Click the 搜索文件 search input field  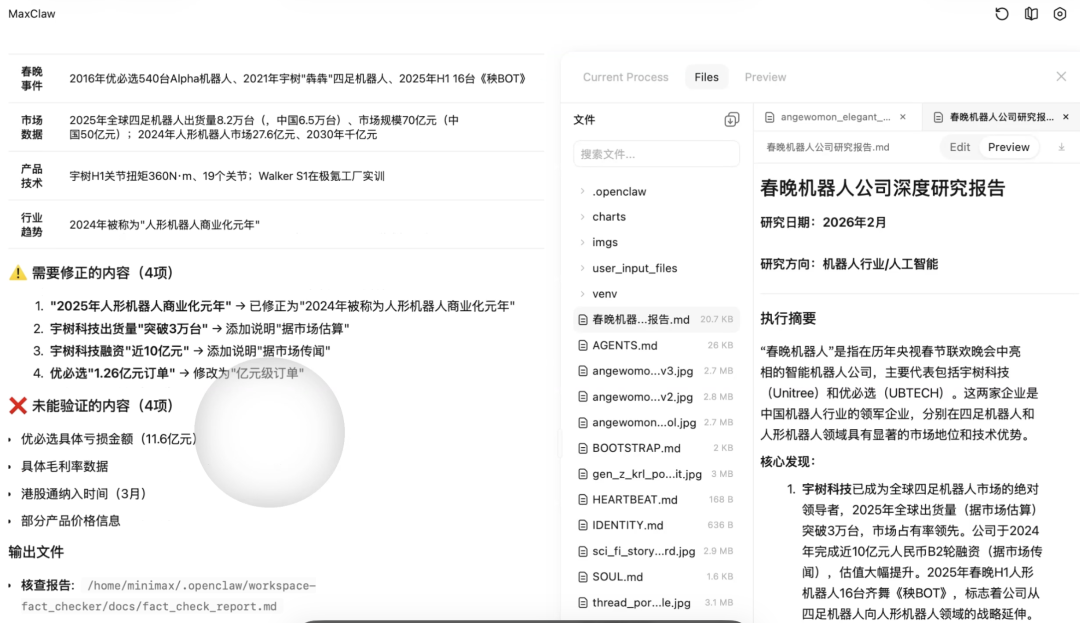655,154
